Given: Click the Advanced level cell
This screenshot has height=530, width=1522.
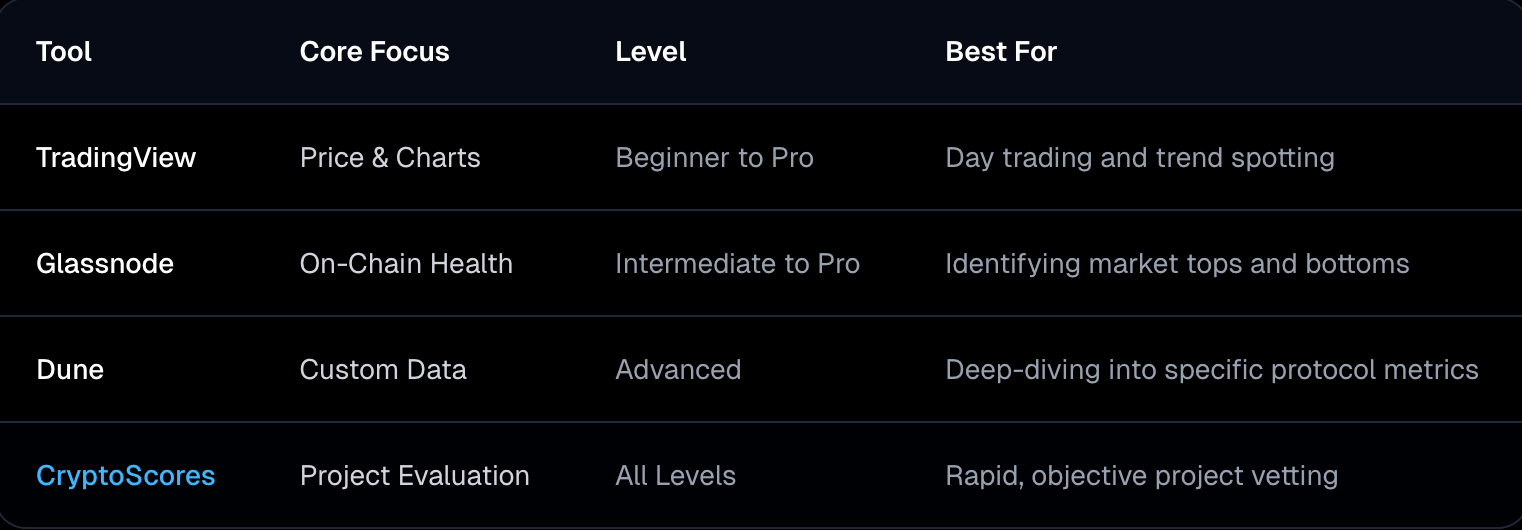Looking at the screenshot, I should (678, 369).
